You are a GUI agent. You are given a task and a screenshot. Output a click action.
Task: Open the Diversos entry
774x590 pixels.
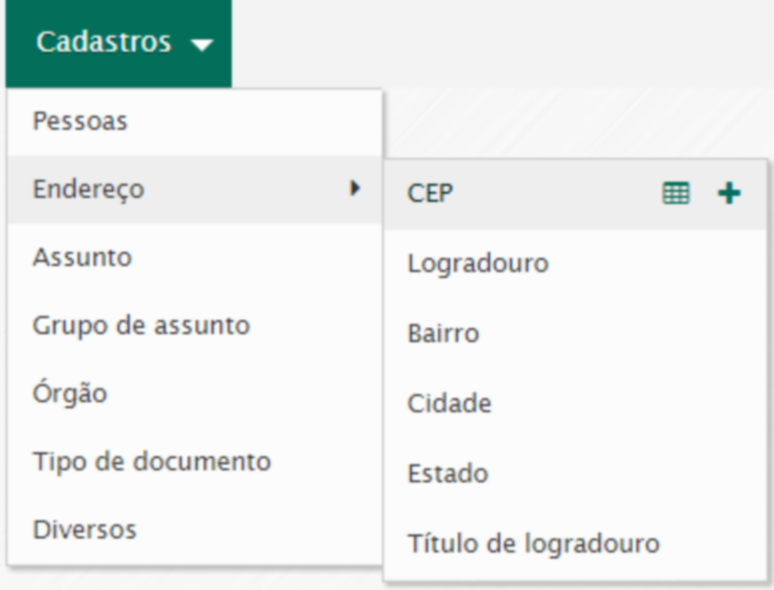pyautogui.click(x=84, y=529)
